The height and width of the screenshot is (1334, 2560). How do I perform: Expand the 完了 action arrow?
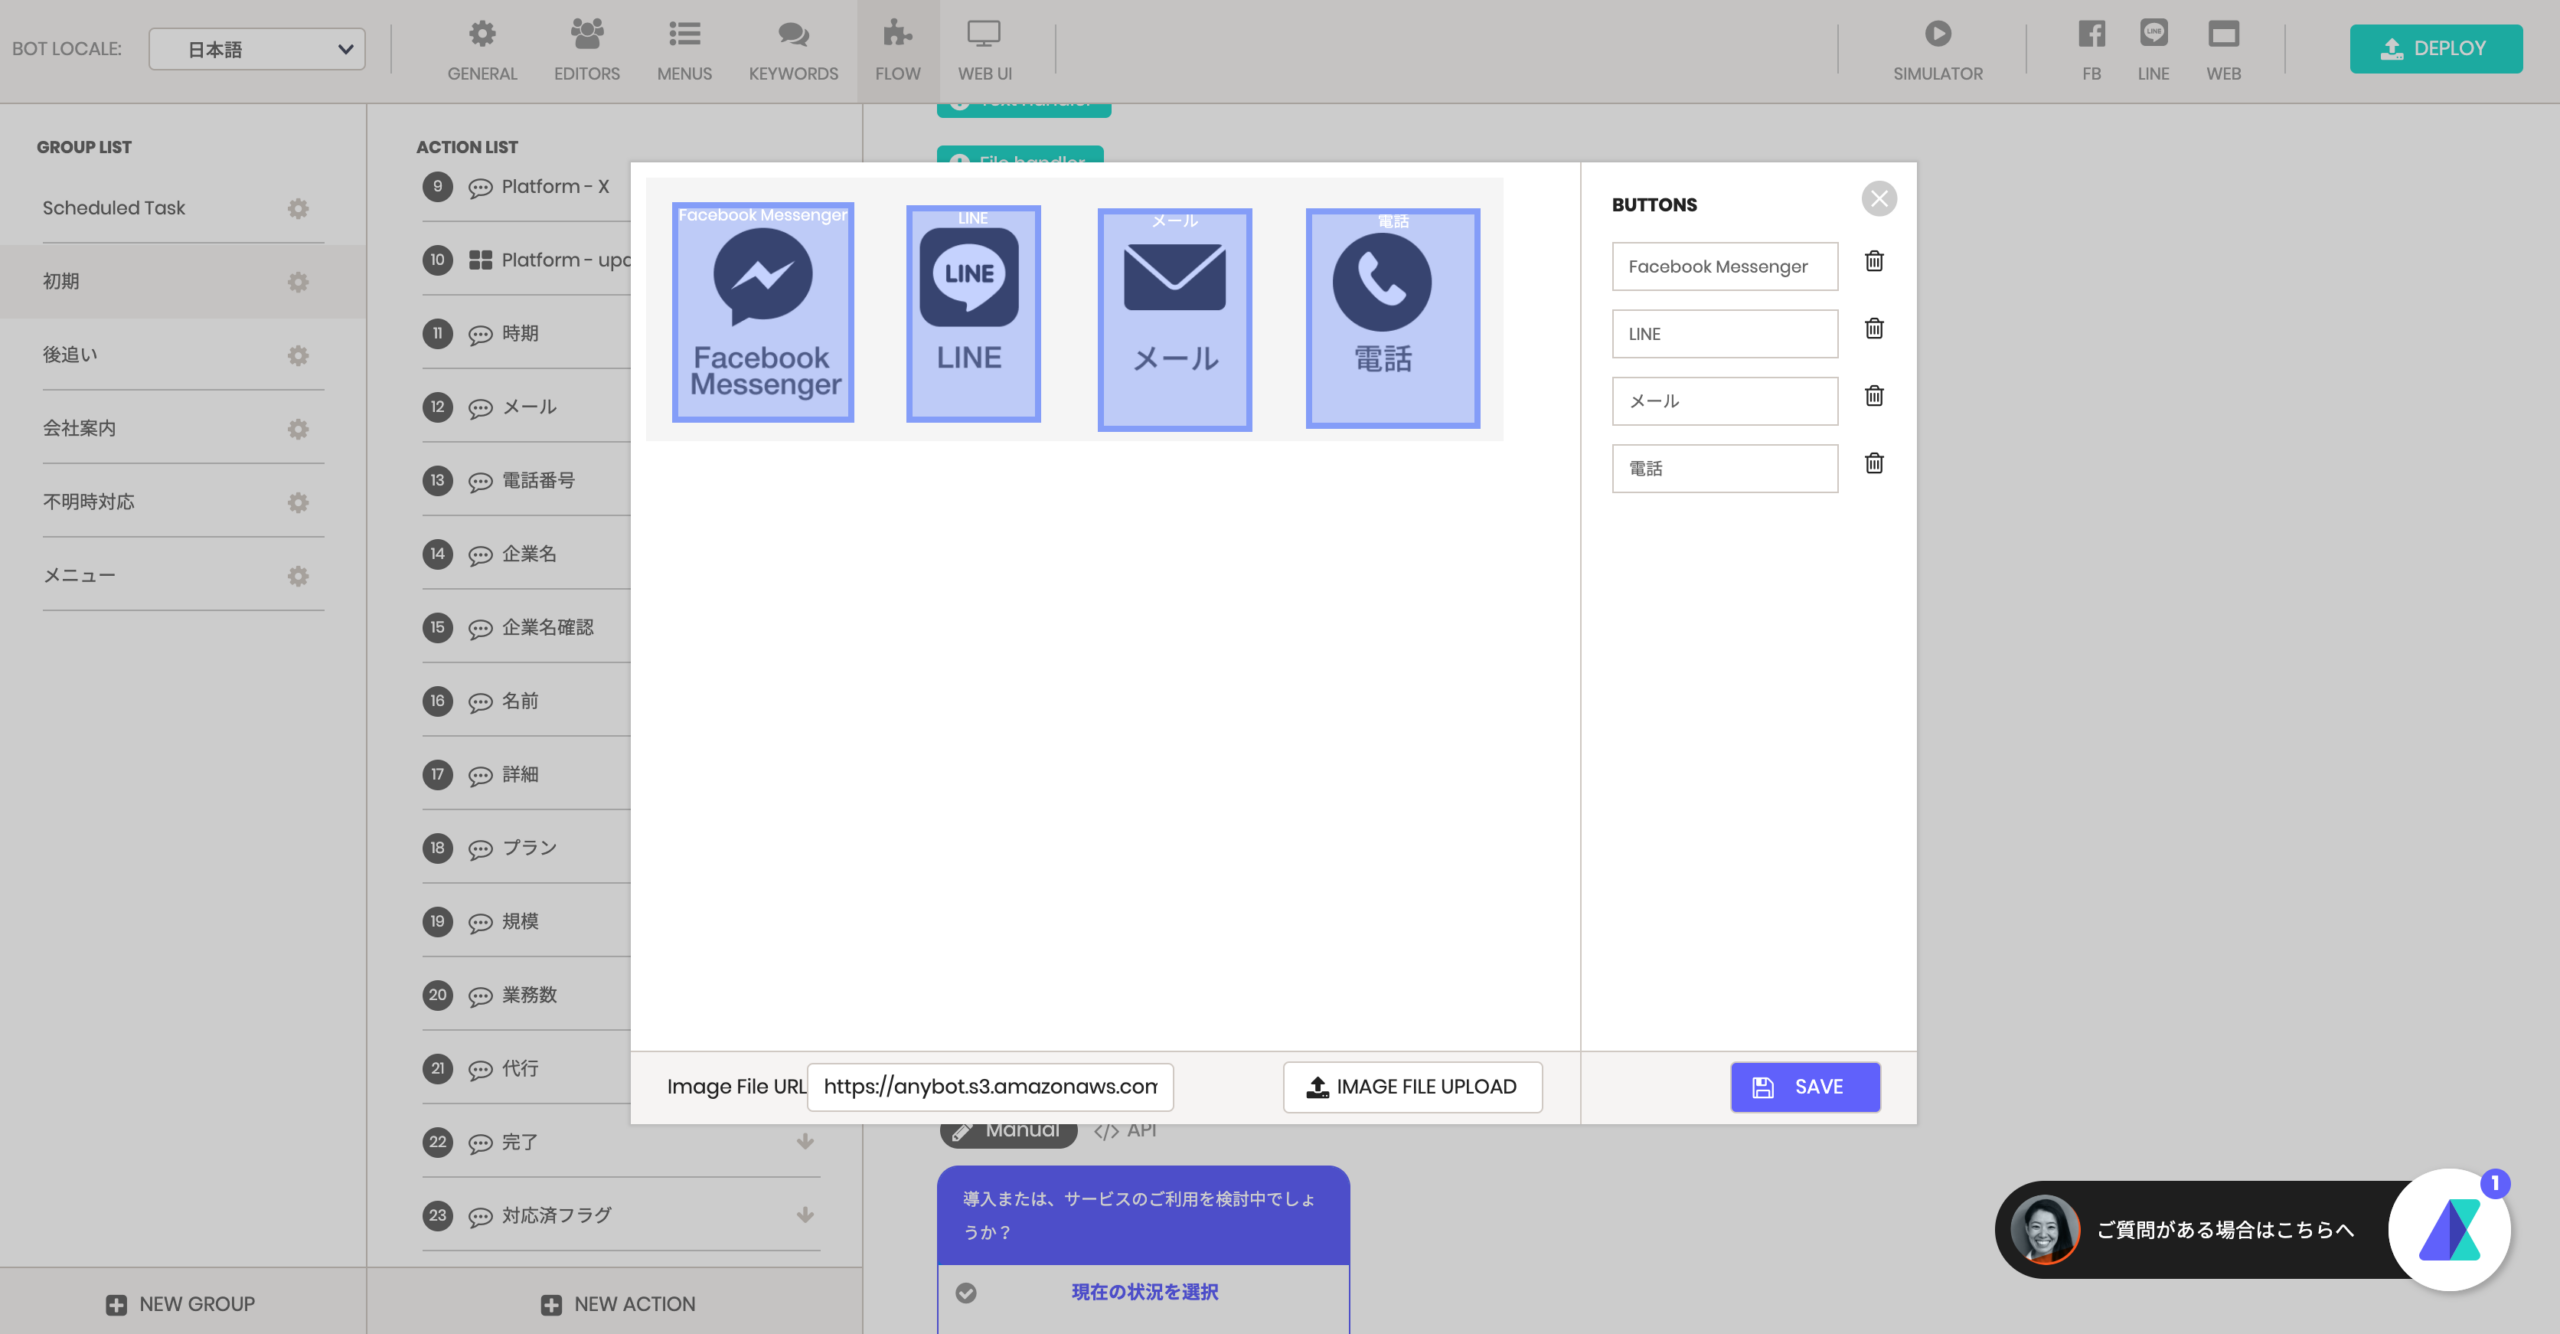point(805,1141)
